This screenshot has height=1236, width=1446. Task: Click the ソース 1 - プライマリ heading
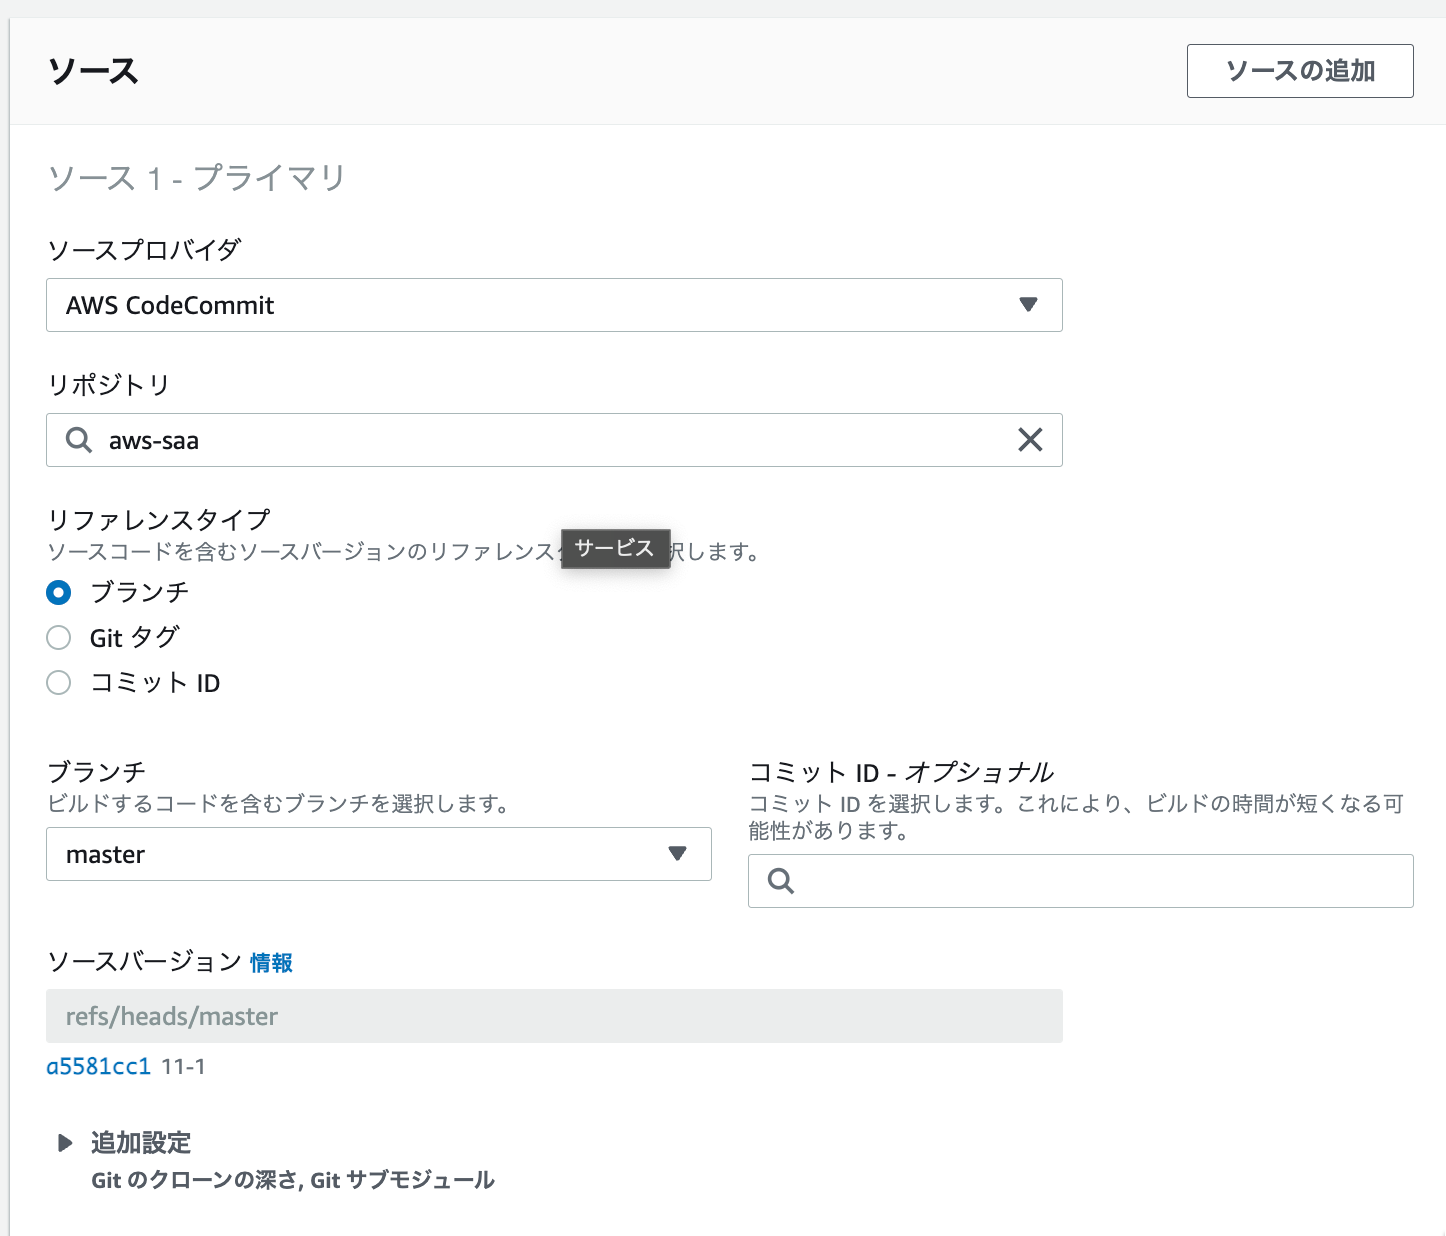[x=196, y=178]
